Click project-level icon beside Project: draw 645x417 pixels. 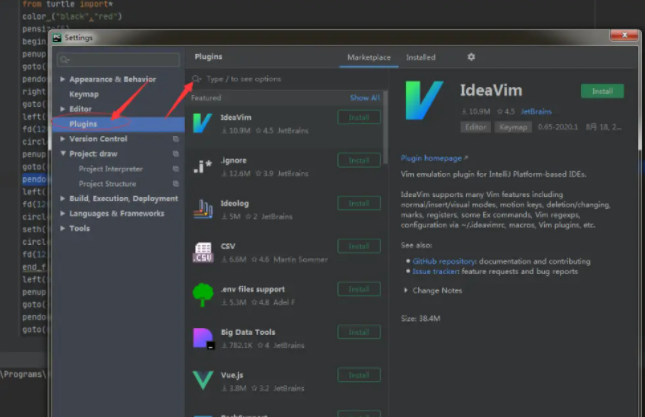(x=176, y=154)
